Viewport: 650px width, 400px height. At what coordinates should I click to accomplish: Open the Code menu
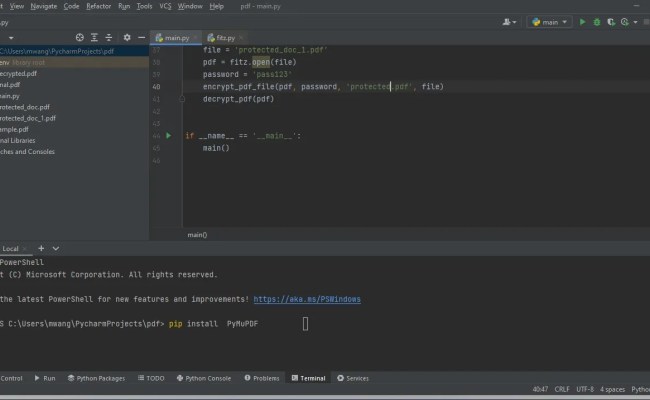coord(71,6)
